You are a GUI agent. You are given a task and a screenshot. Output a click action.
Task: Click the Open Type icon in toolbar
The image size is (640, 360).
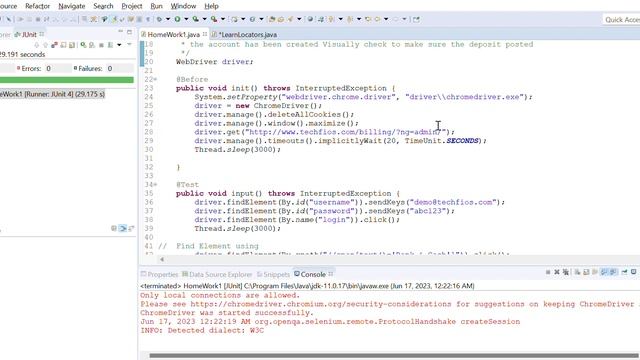(x=271, y=19)
